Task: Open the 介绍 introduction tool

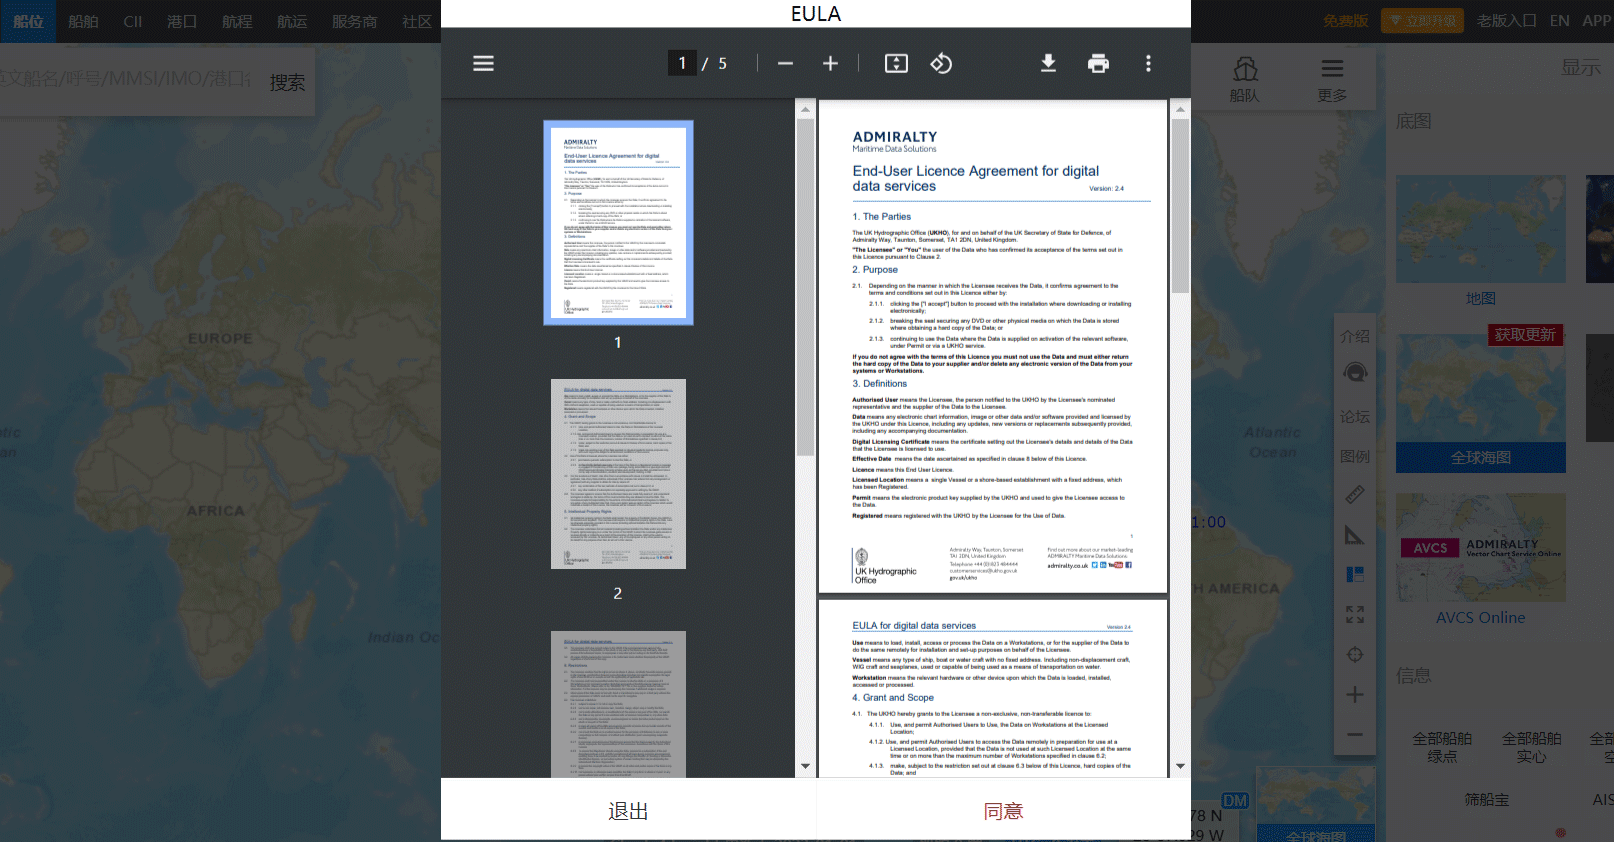Action: click(x=1355, y=337)
